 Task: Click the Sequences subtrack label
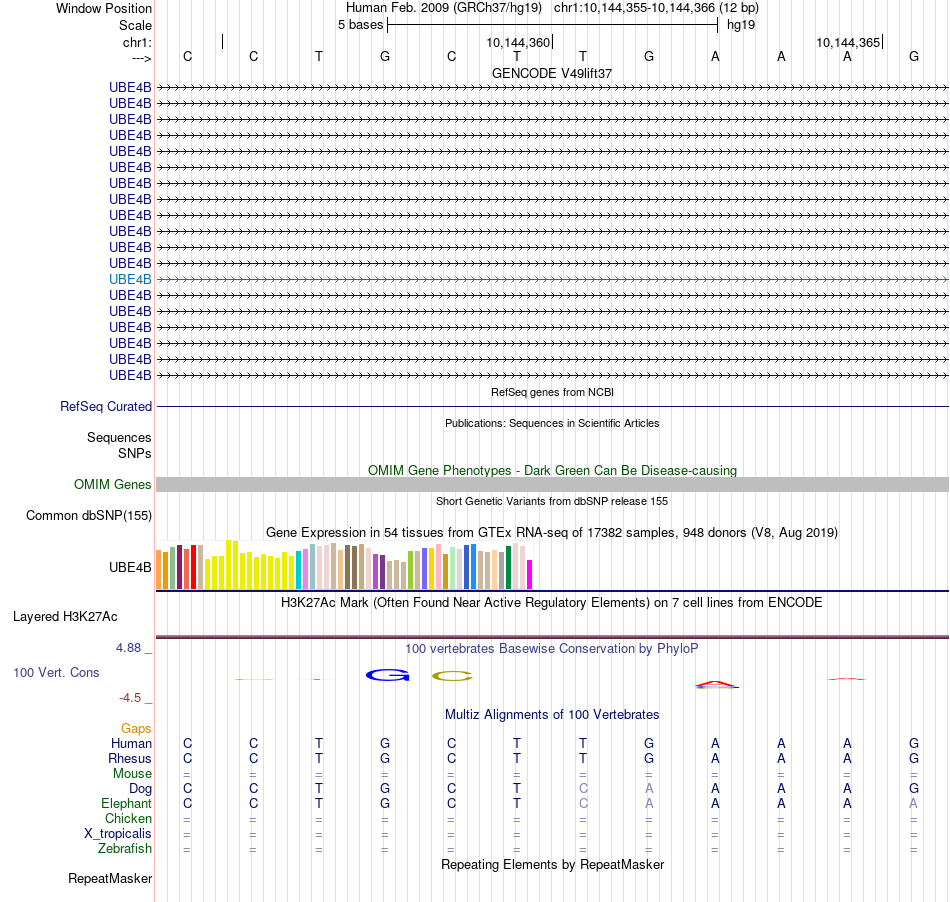pos(119,437)
